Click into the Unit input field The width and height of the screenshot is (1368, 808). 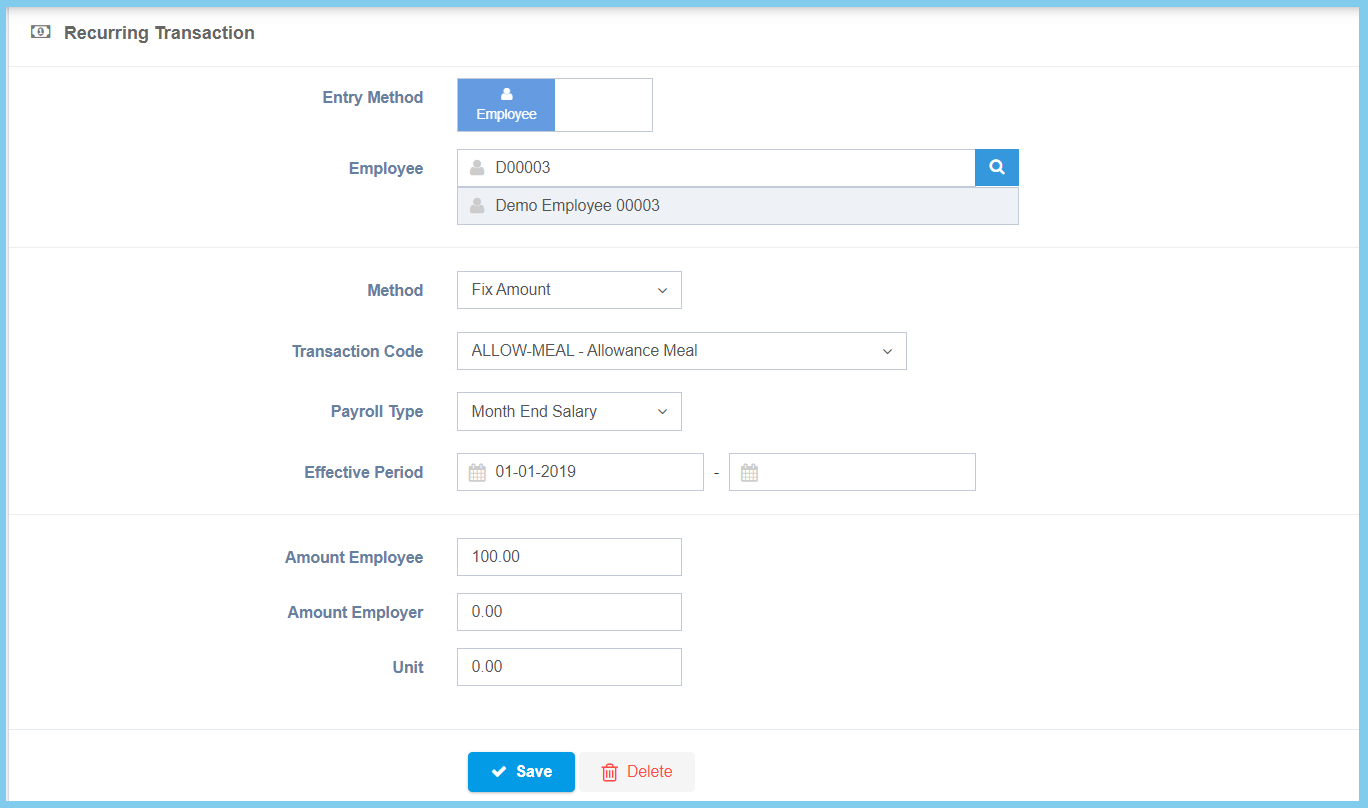pyautogui.click(x=568, y=667)
